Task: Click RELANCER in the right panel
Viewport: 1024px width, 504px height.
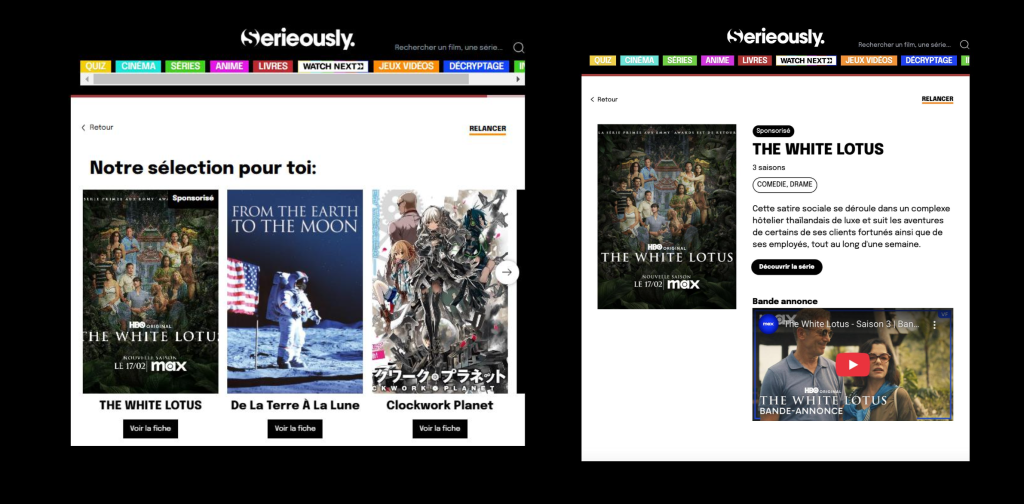Action: coord(937,99)
